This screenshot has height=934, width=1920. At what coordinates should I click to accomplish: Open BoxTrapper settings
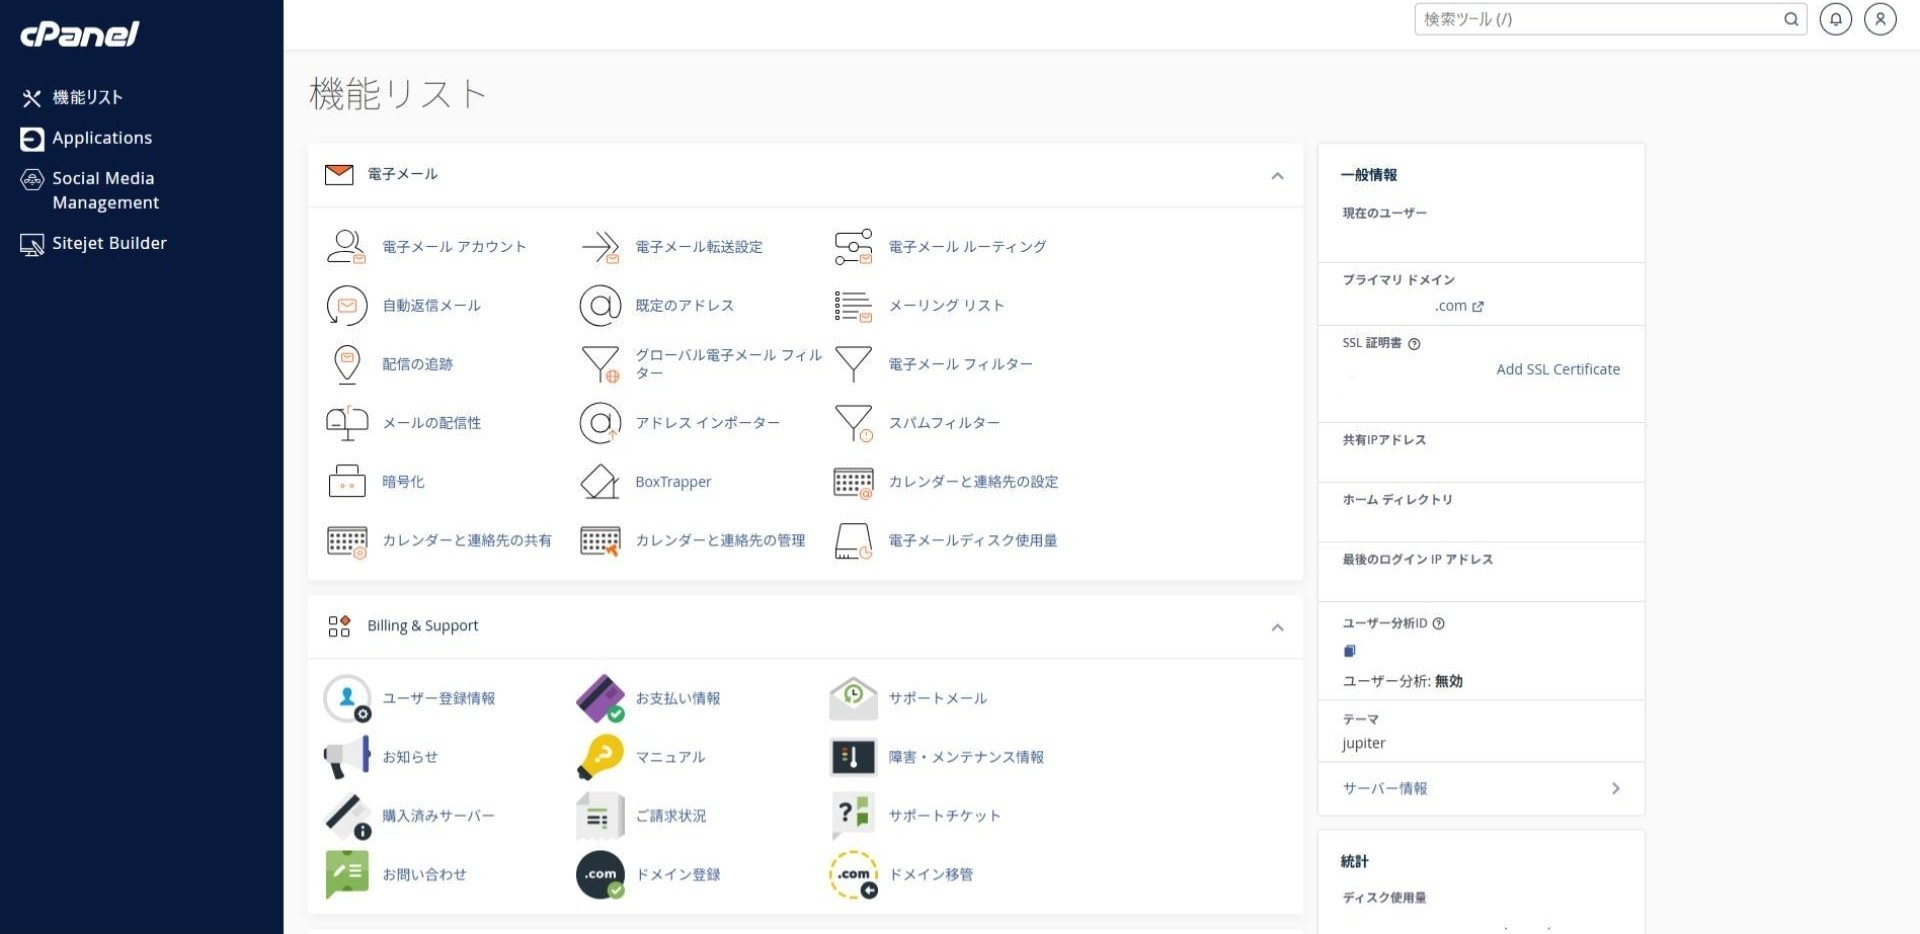click(673, 481)
